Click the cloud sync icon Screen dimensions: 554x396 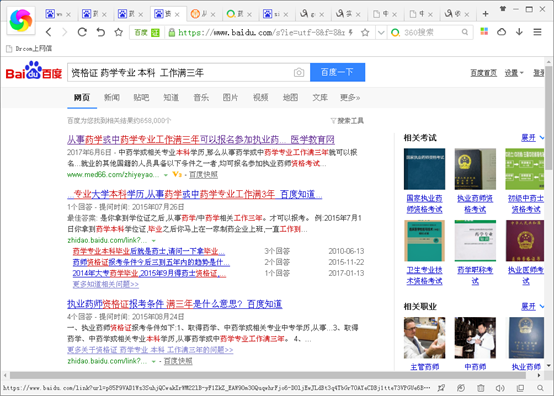pyautogui.click(x=501, y=32)
